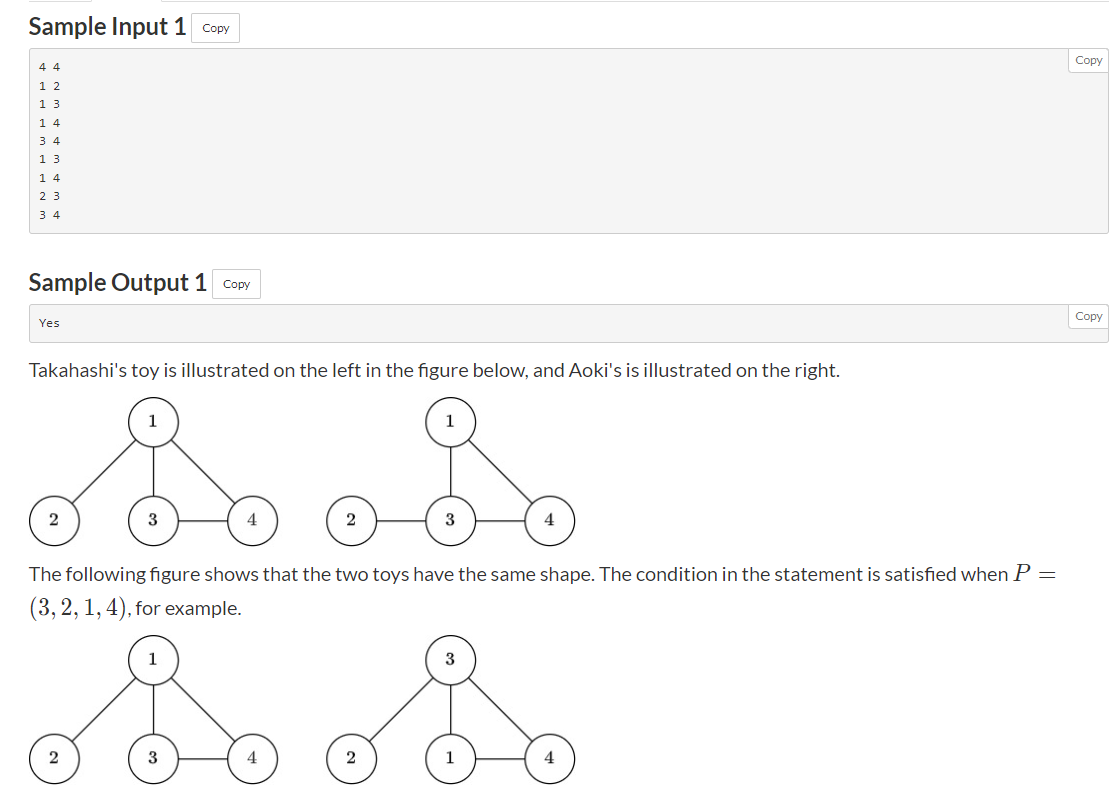This screenshot has width=1120, height=794.
Task: Click the last line of the sample input
Action: [49, 214]
